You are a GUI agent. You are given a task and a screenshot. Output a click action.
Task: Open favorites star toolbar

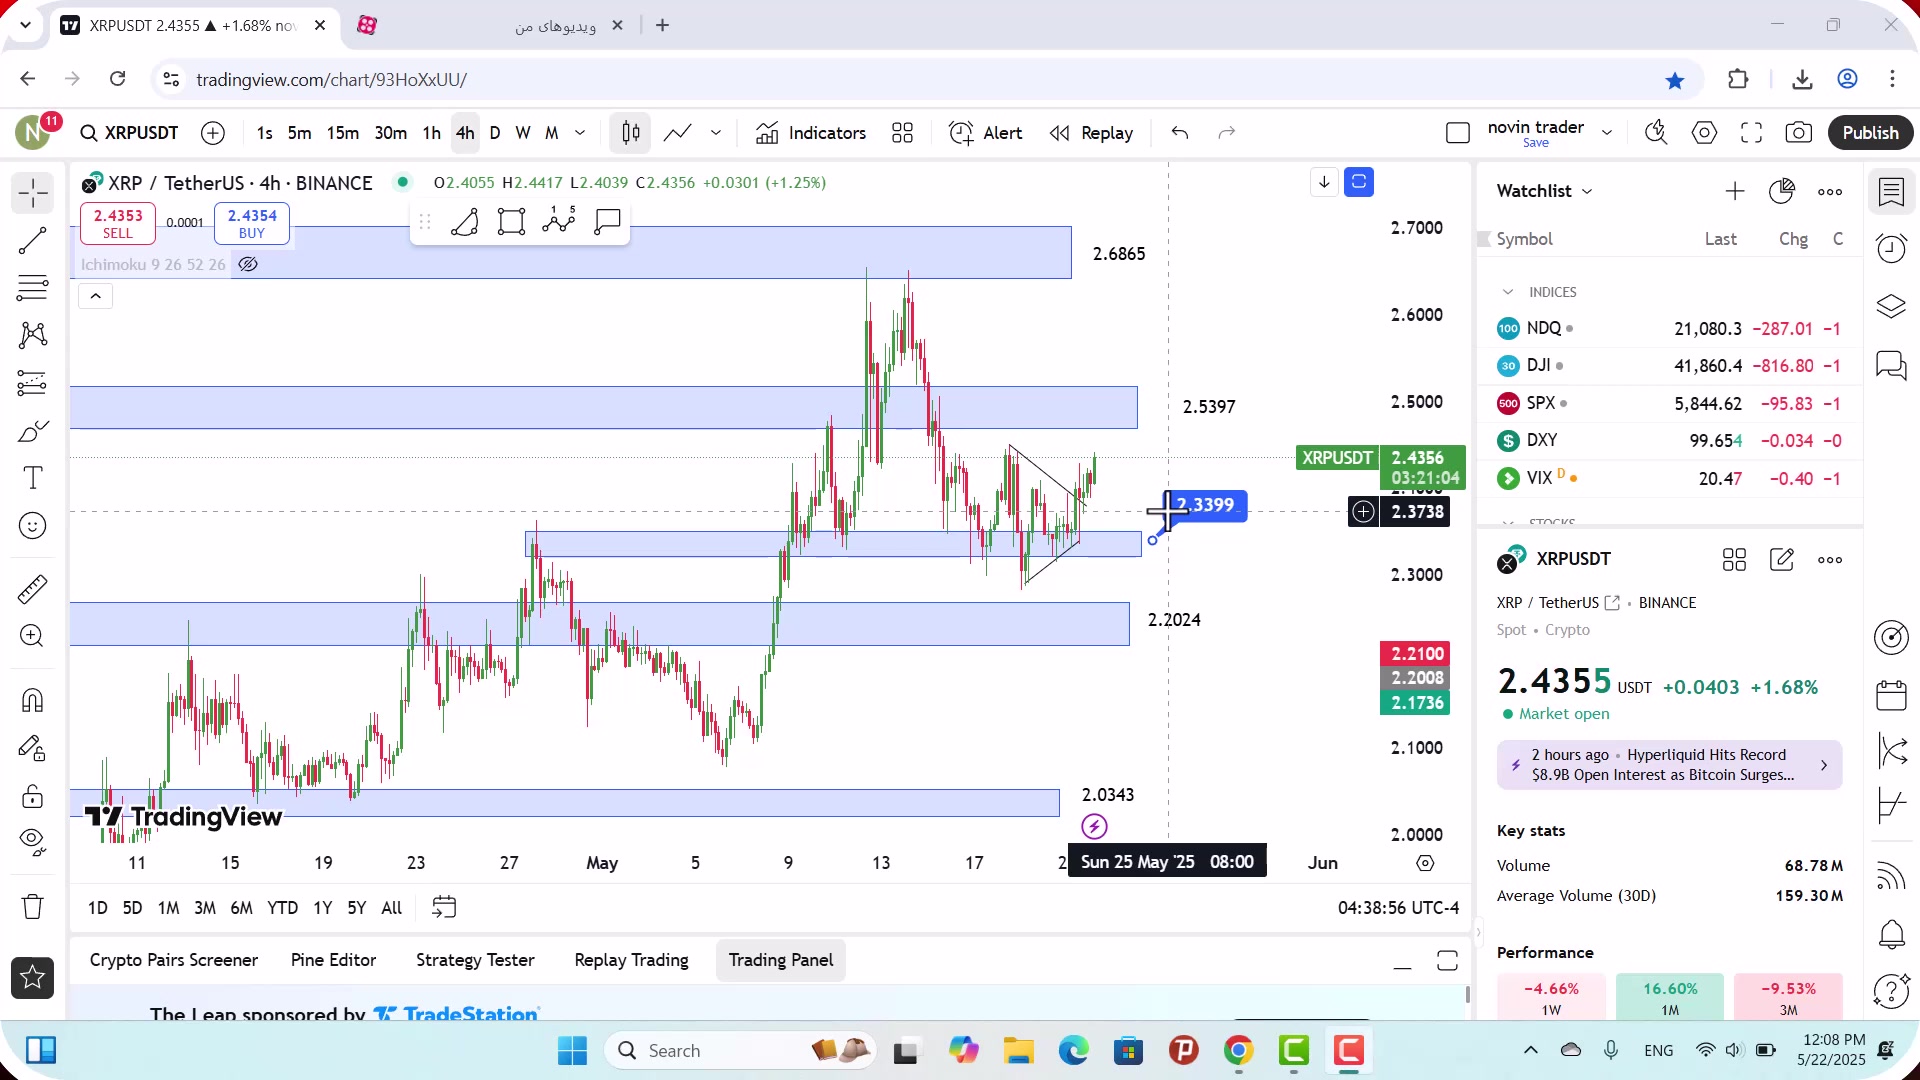pos(32,978)
